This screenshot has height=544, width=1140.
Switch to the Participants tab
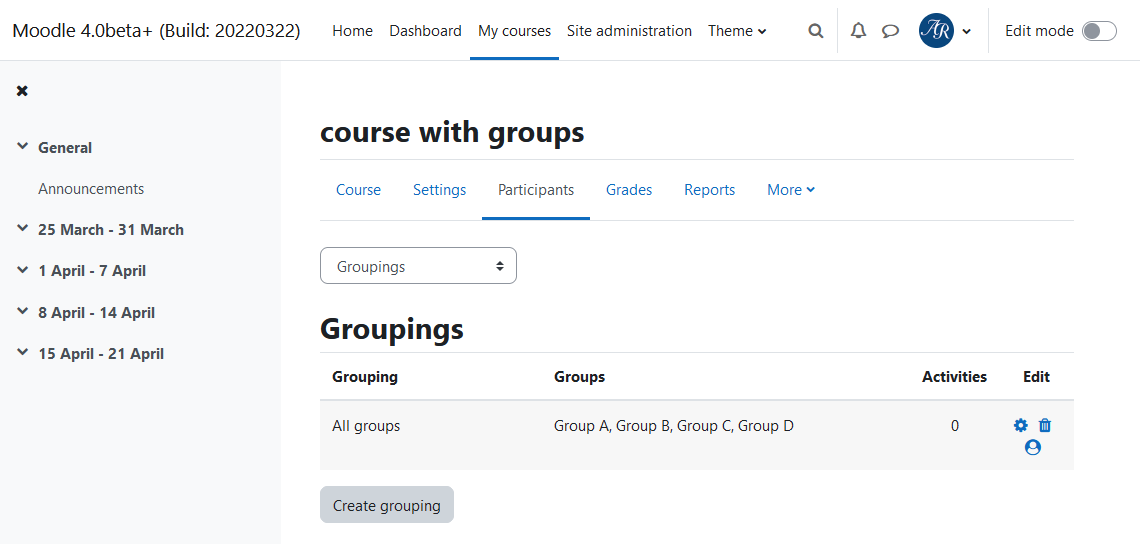click(536, 190)
